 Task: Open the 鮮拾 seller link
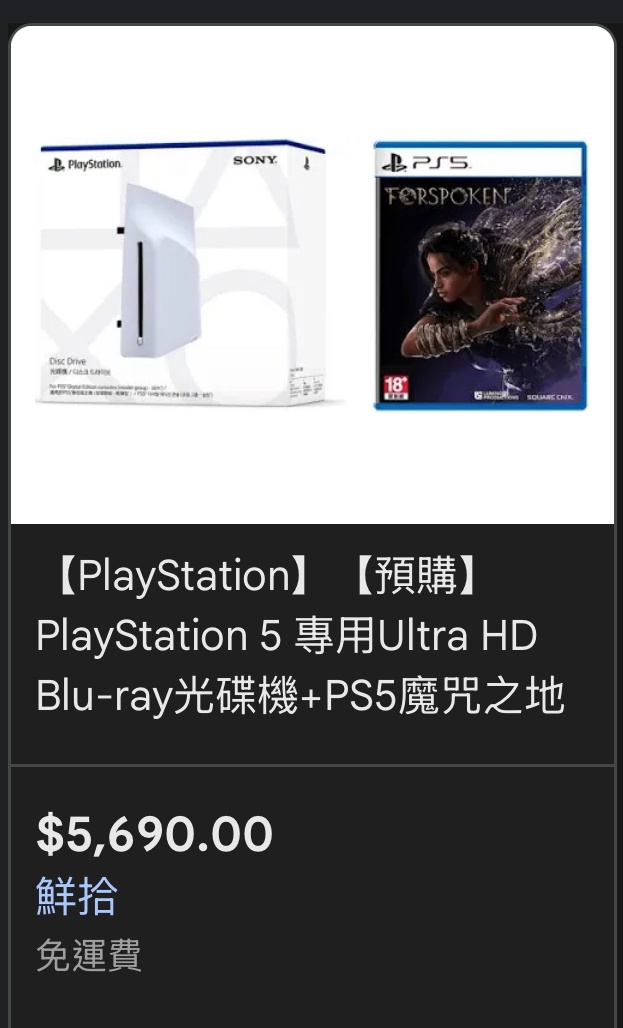[77, 896]
